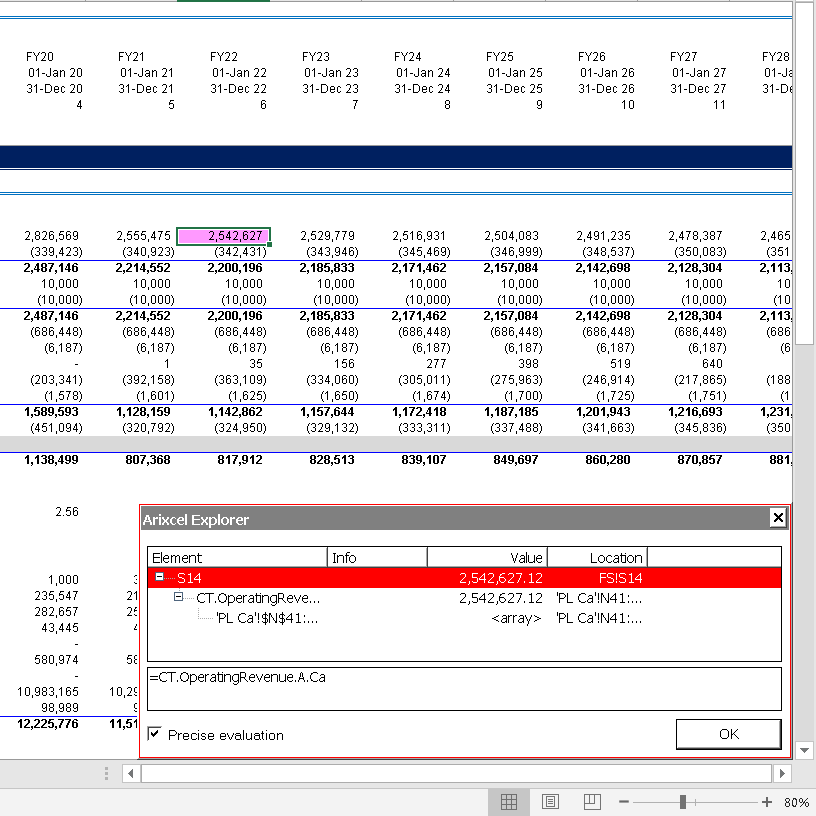Click OK in Arixcel Explorer
816x816 pixels.
pyautogui.click(x=729, y=734)
